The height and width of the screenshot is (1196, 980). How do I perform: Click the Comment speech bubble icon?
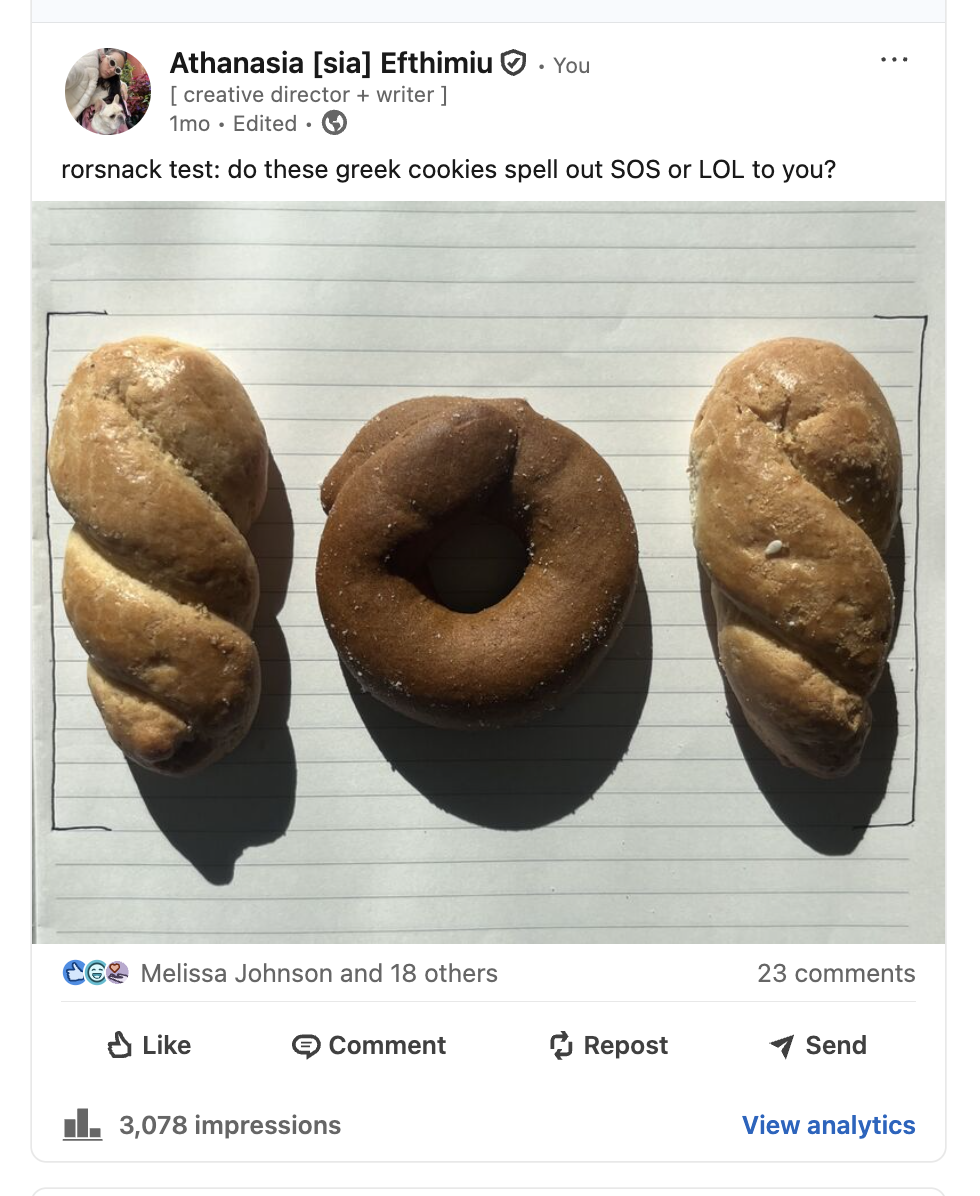[306, 1046]
